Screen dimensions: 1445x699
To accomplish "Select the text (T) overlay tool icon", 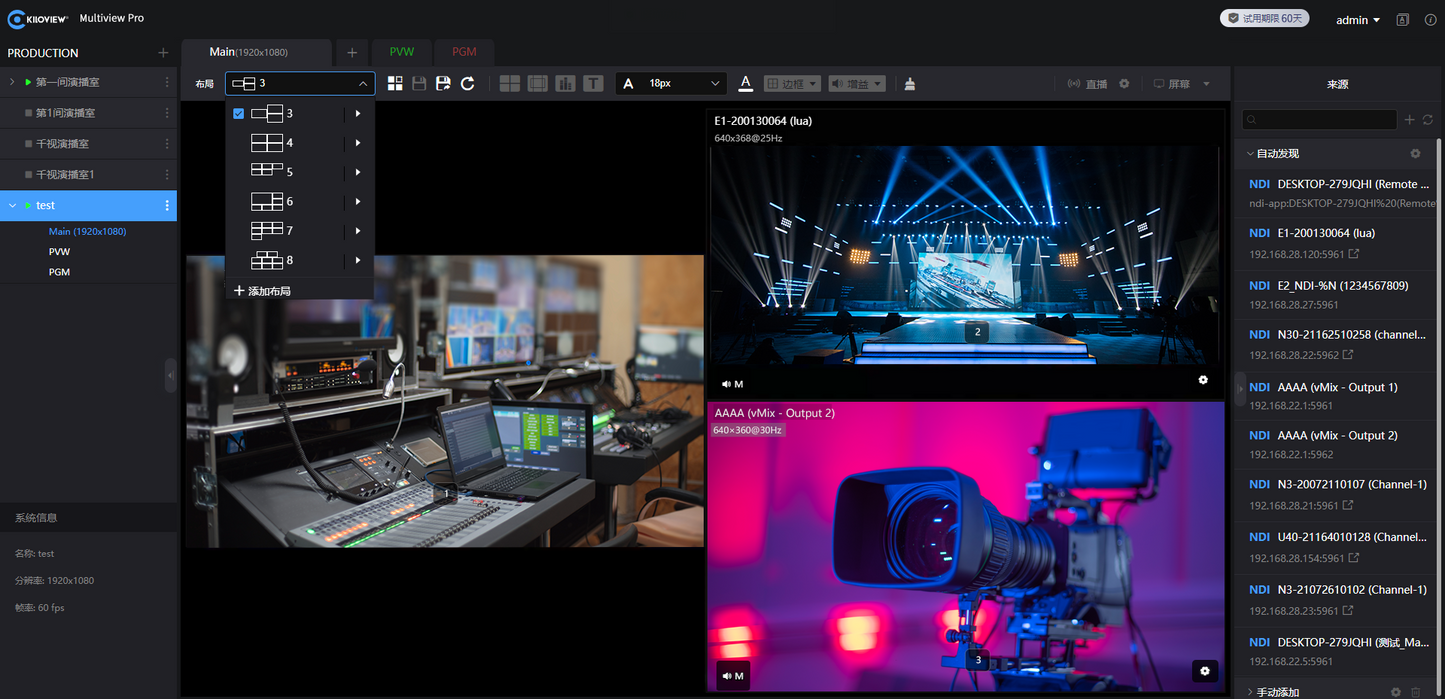I will click(593, 83).
